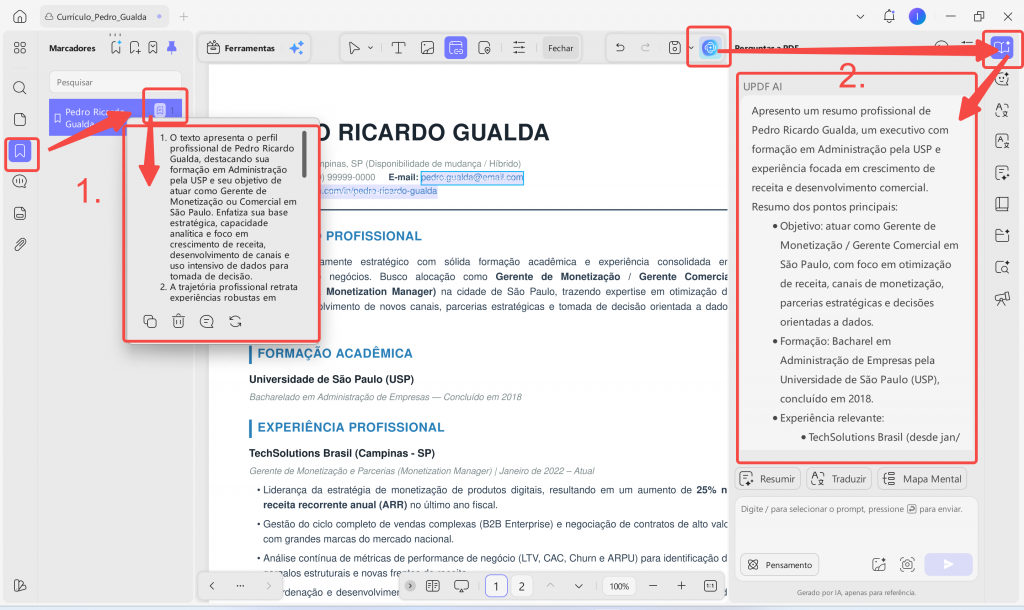Open the Bookmarks panel icon in left sidebar
Screen dimensions: 1024x610
[20, 152]
